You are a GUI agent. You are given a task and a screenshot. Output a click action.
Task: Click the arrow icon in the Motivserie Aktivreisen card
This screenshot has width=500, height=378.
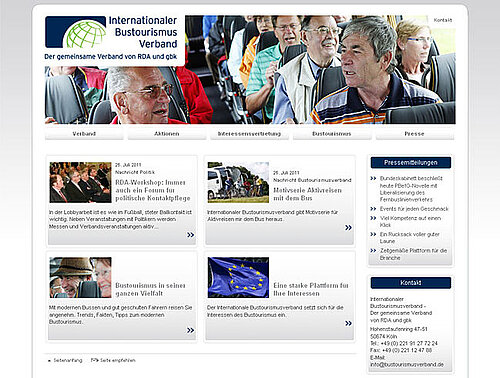click(348, 228)
